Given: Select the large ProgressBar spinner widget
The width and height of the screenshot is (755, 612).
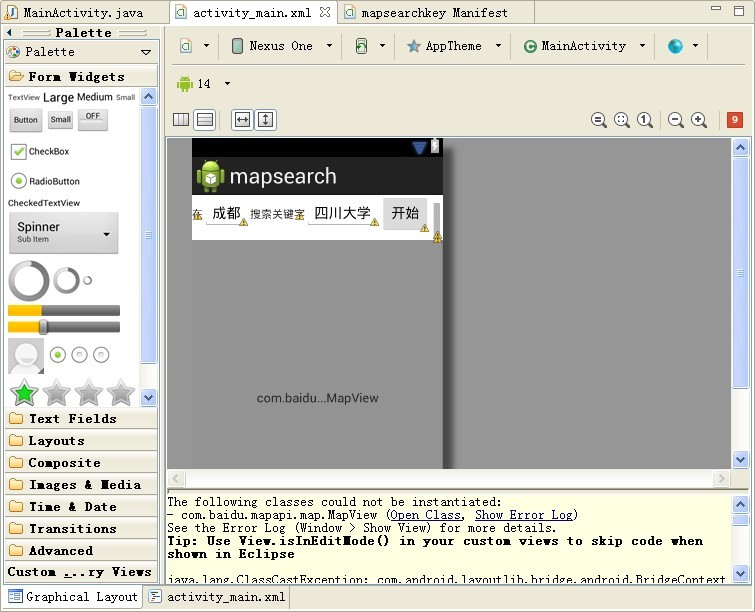Looking at the screenshot, I should [29, 281].
